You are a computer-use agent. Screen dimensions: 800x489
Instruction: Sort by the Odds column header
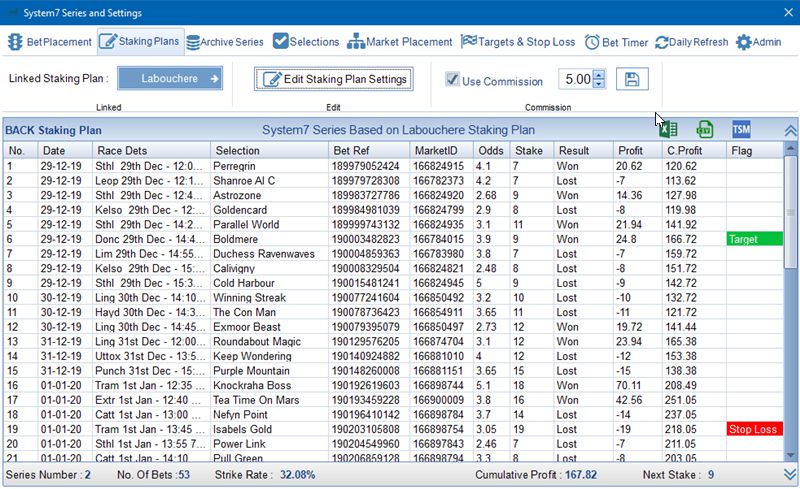491,151
